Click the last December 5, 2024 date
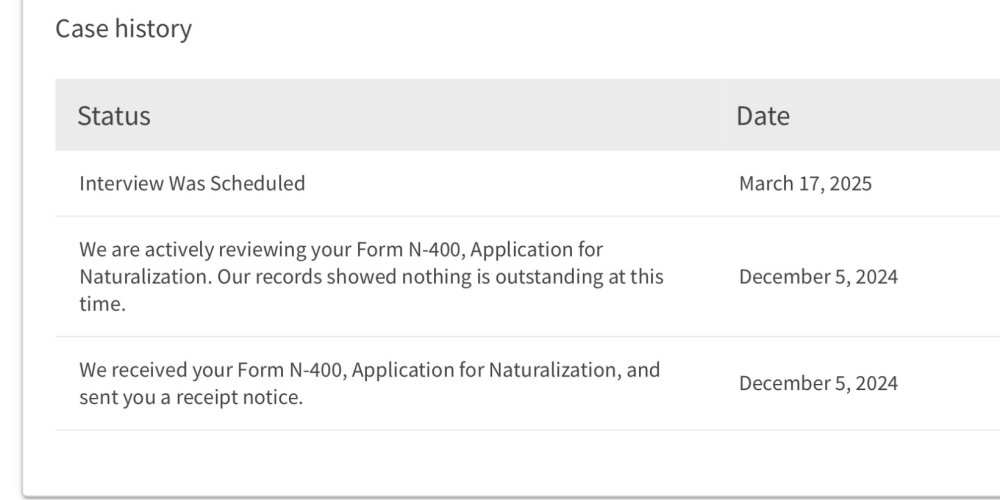The width and height of the screenshot is (1000, 500). pos(818,384)
